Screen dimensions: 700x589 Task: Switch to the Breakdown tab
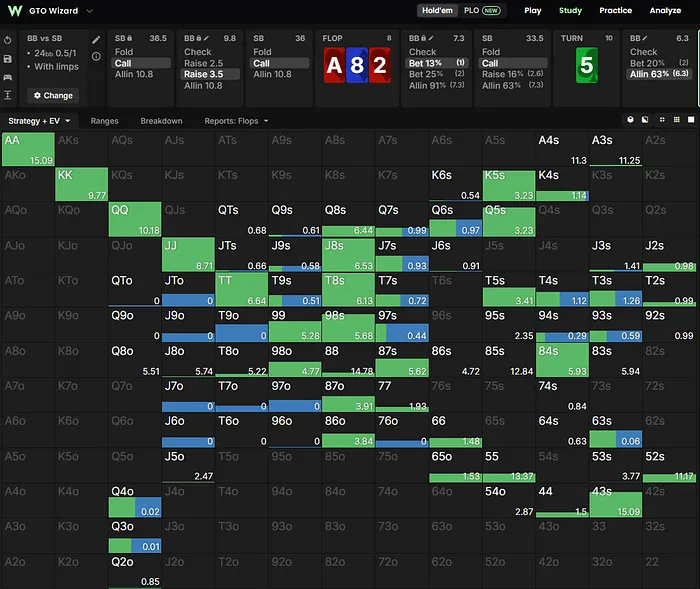(x=161, y=121)
